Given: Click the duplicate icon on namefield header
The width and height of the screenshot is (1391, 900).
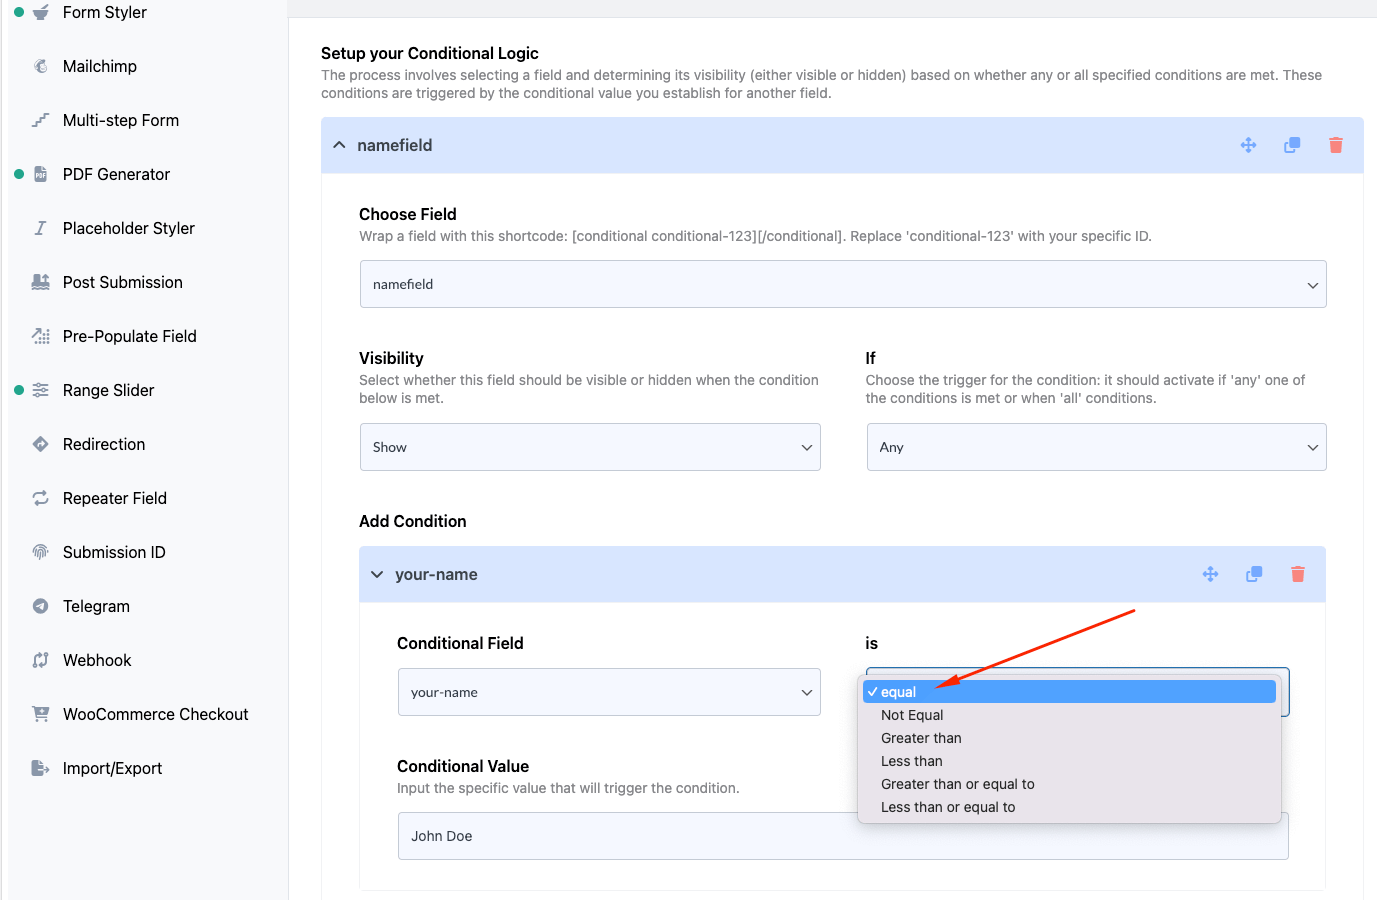Looking at the screenshot, I should (x=1291, y=145).
